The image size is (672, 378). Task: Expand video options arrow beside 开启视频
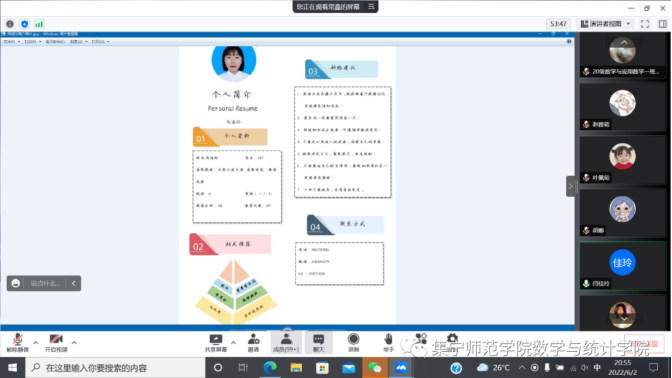pyautogui.click(x=74, y=342)
